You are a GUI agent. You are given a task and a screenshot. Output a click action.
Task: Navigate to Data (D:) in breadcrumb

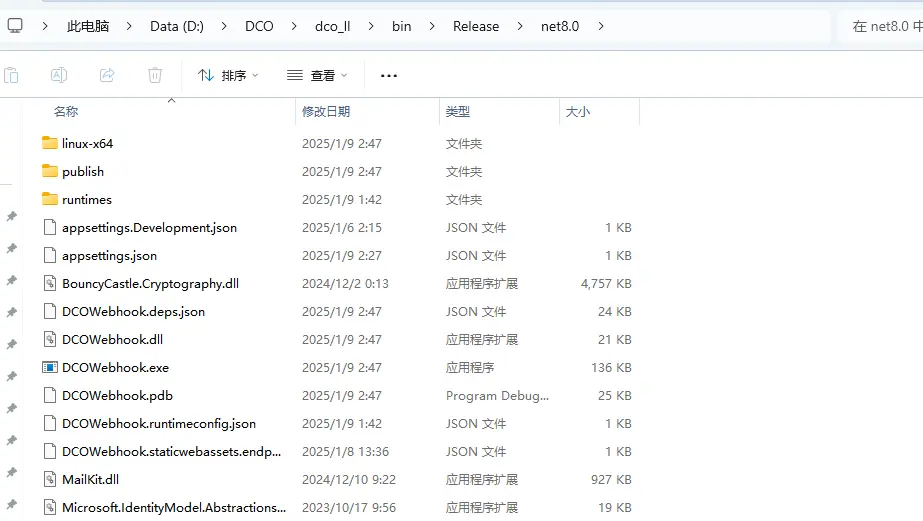(177, 26)
